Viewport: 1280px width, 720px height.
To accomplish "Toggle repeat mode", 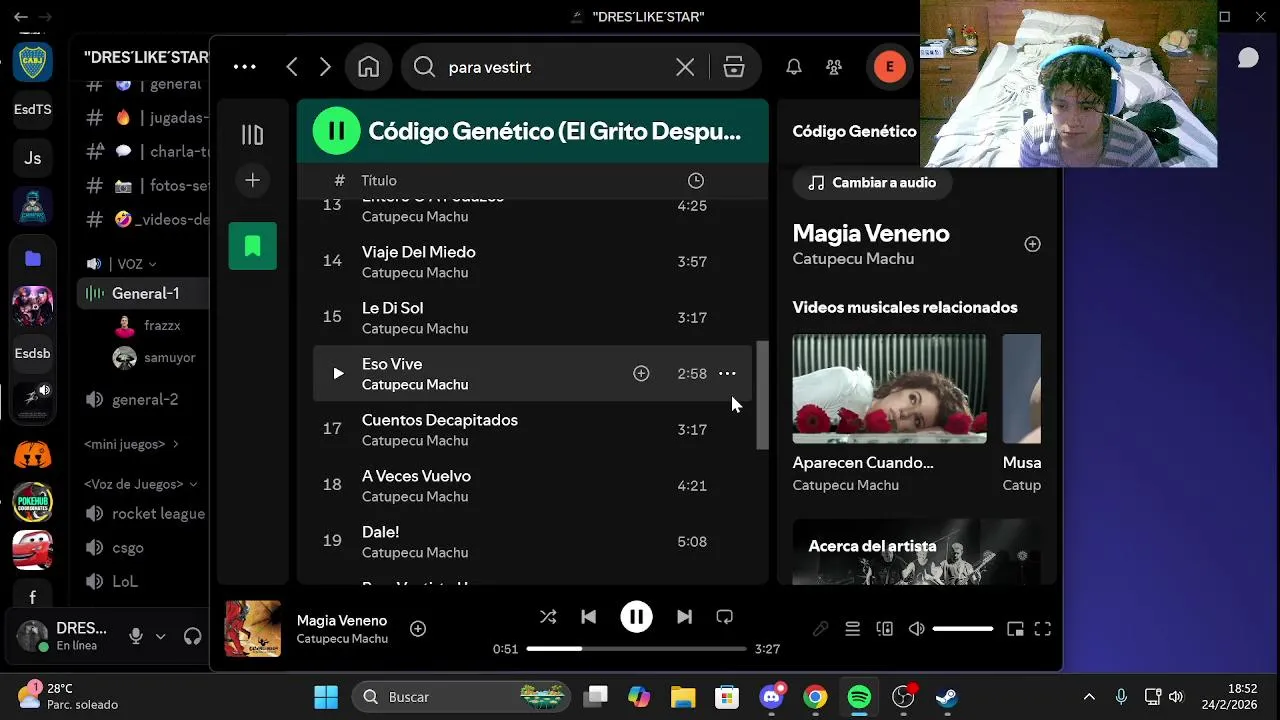I will (x=725, y=617).
